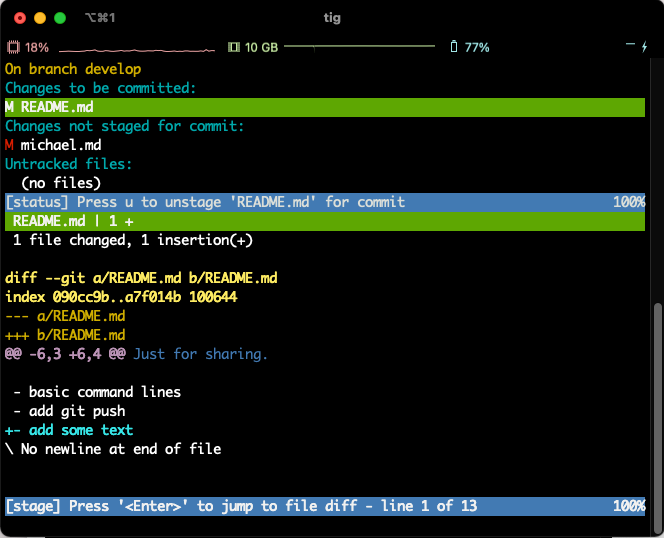Click the added line '+- add some text'
The width and height of the screenshot is (664, 538).
(68, 430)
